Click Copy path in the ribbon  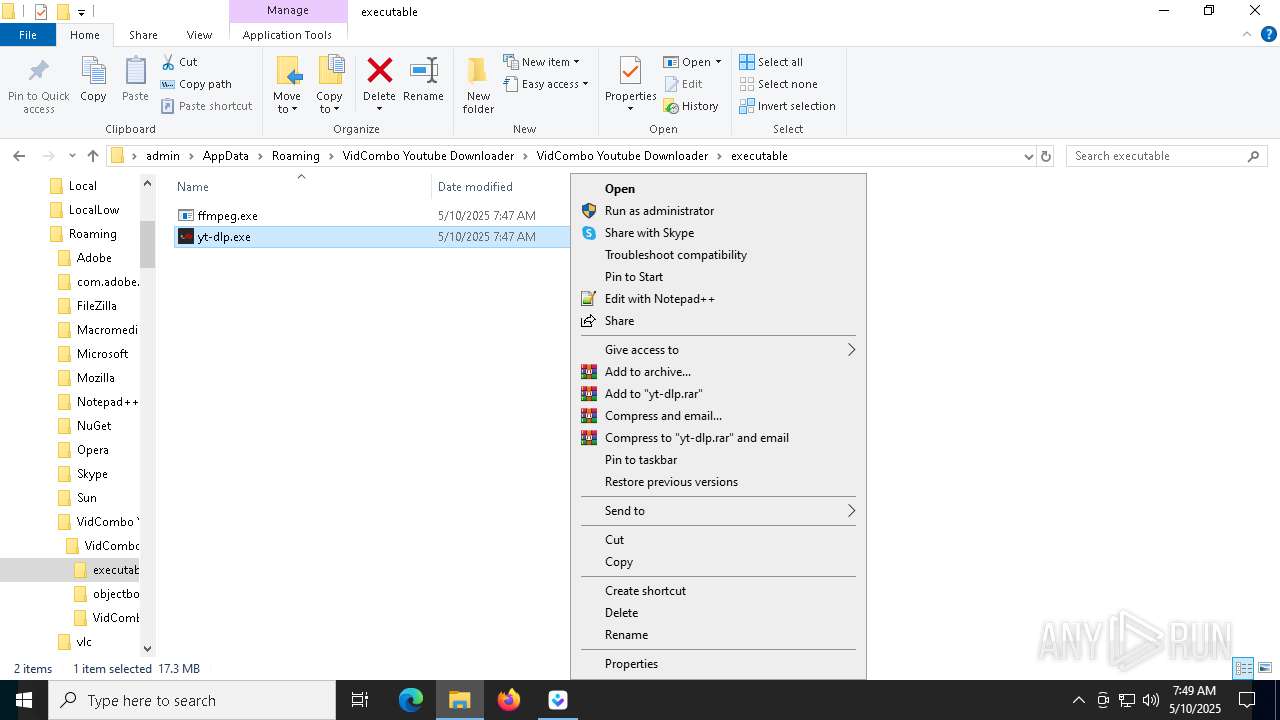(x=196, y=84)
